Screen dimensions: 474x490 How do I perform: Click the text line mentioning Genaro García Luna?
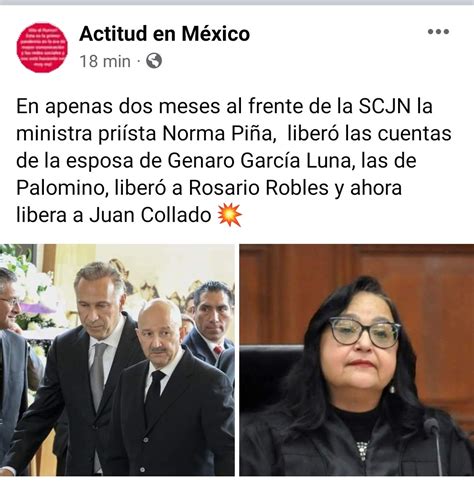point(216,161)
